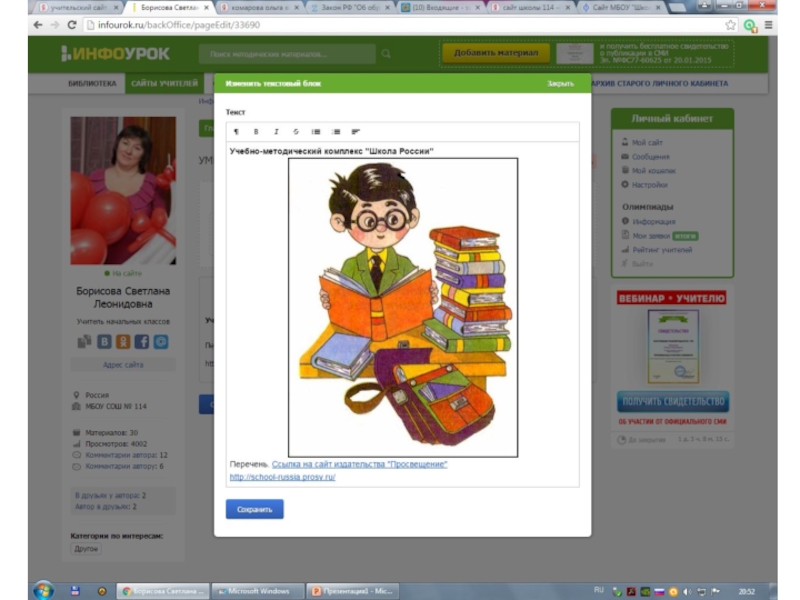Image resolution: width=800 pixels, height=600 pixels.
Task: Click the documents share icon under the profile
Action: coord(84,341)
